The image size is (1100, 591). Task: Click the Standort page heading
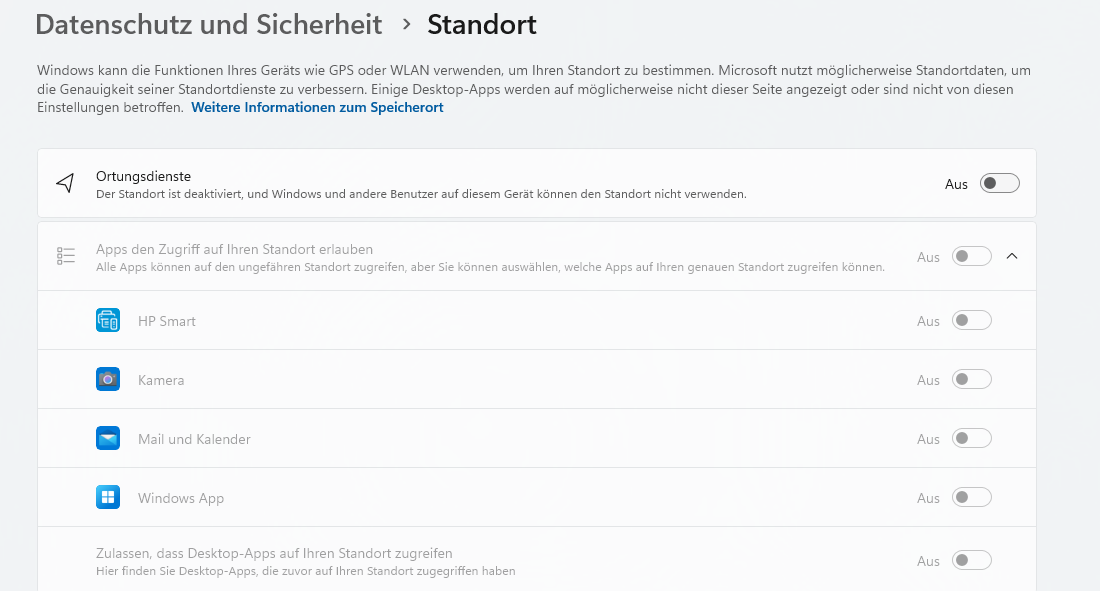482,24
